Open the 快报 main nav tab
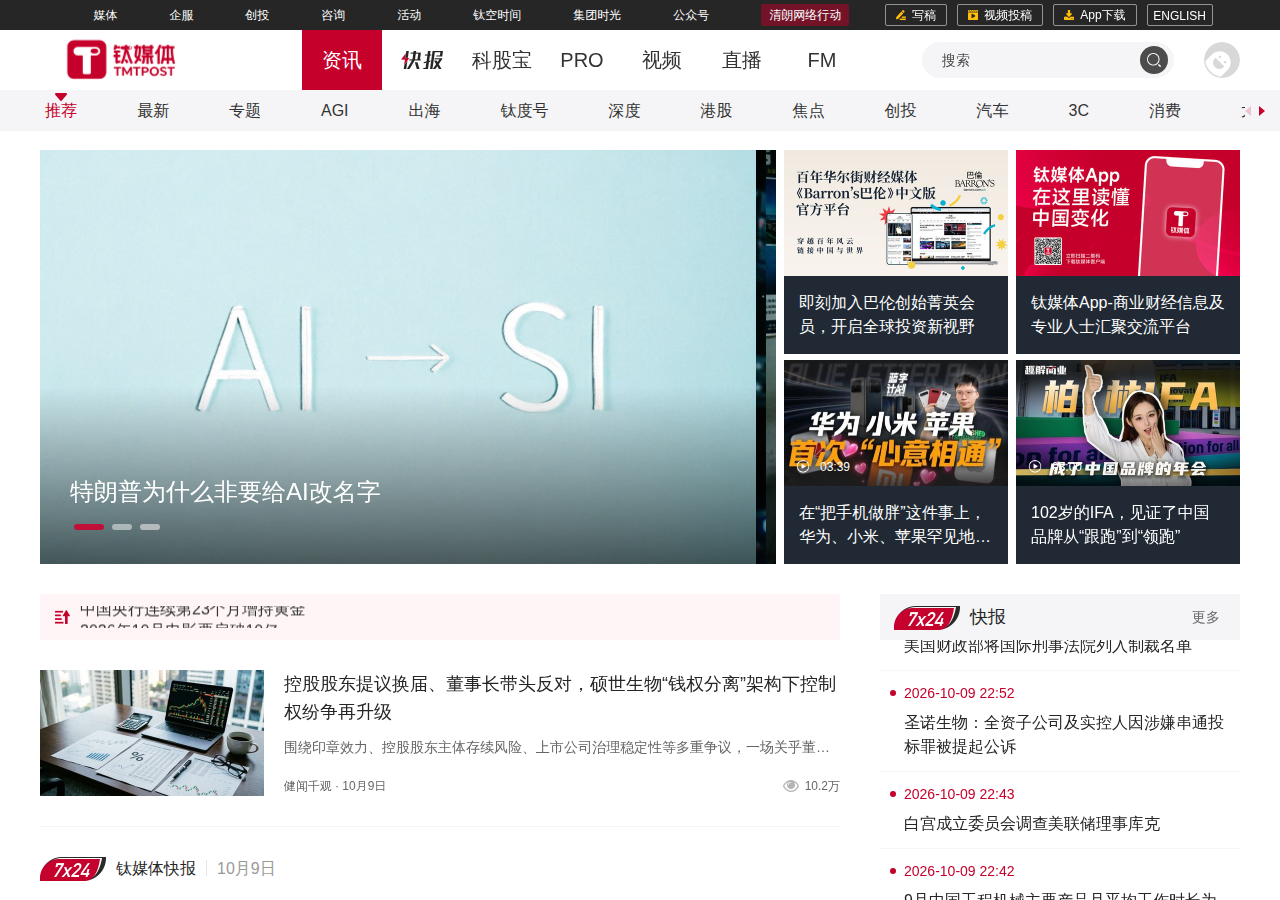 [422, 60]
